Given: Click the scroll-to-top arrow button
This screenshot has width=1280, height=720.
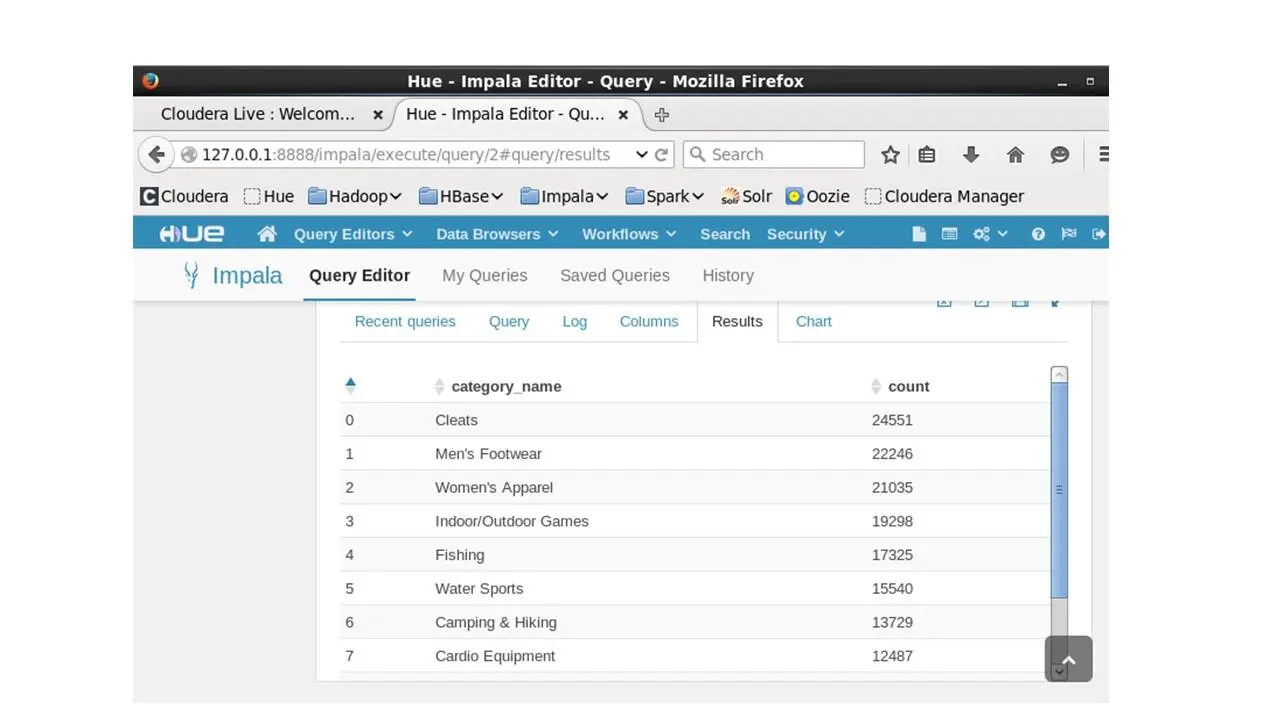Looking at the screenshot, I should [x=1068, y=659].
